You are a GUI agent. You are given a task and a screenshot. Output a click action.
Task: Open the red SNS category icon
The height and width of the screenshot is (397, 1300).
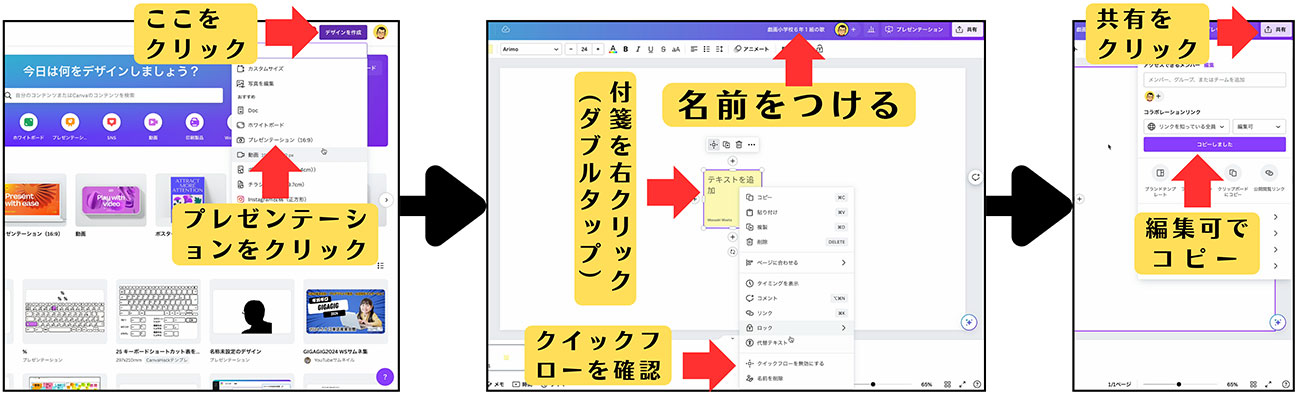111,121
